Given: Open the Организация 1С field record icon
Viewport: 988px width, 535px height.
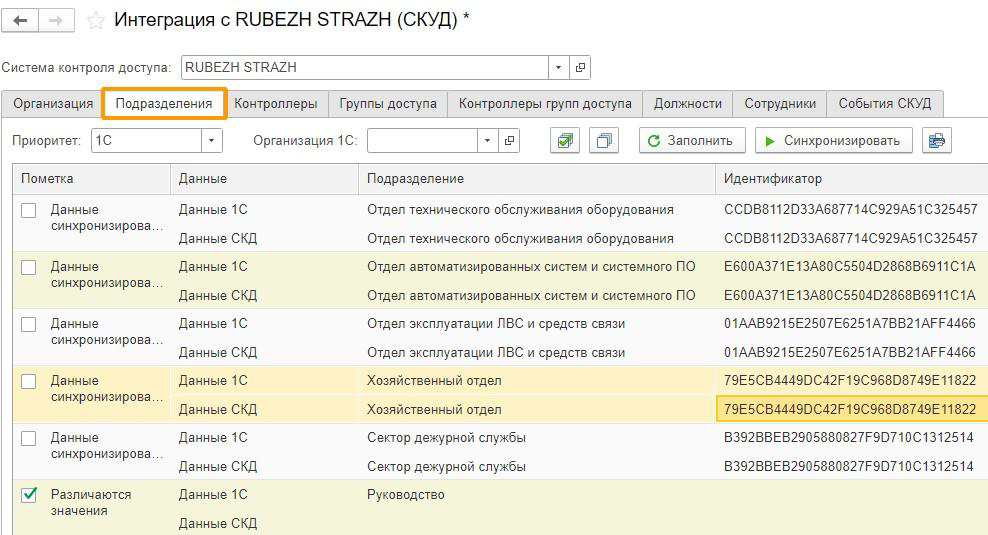Looking at the screenshot, I should pos(510,141).
